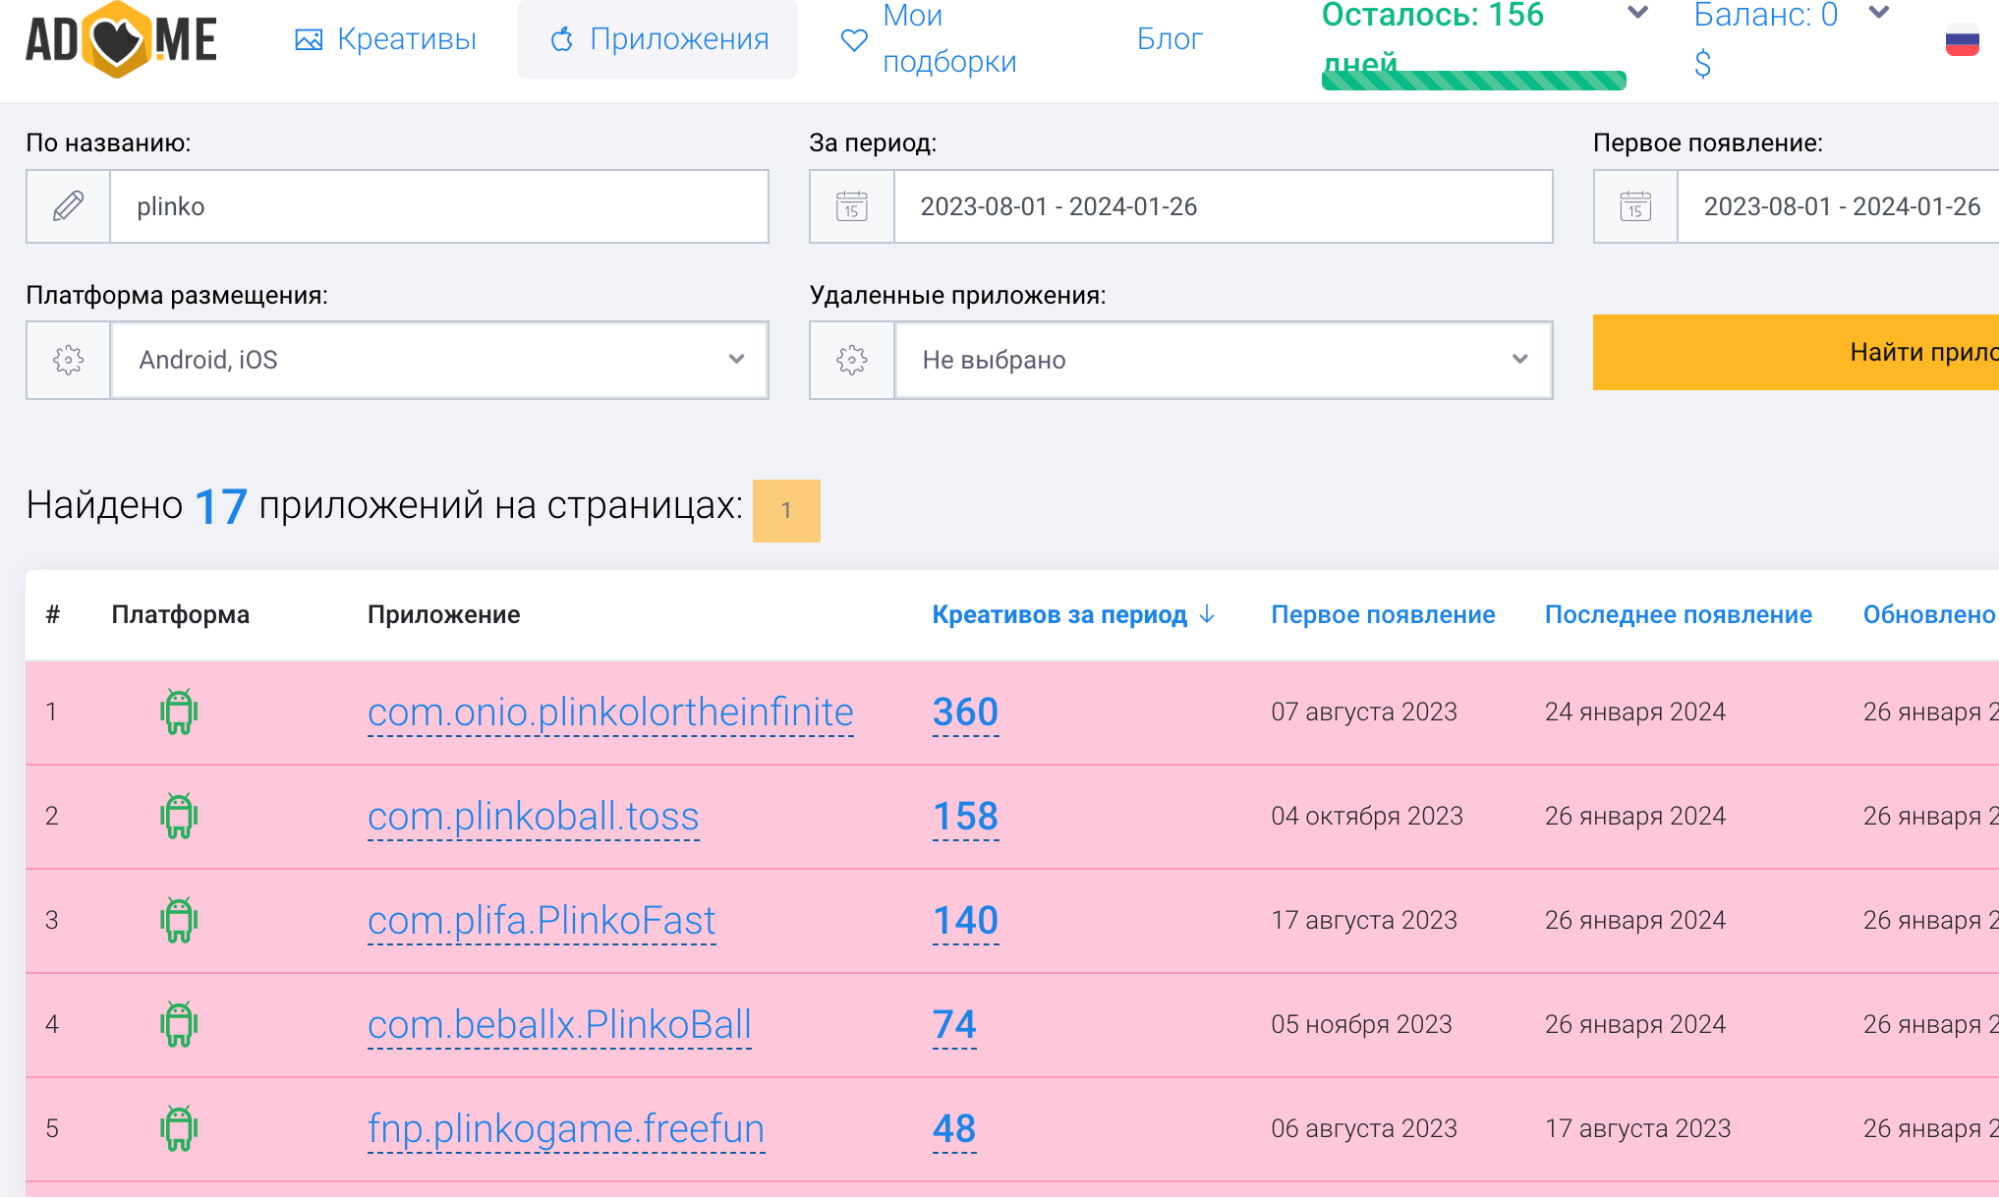Click the AD ME heart logo
Image resolution: width=1999 pixels, height=1198 pixels.
coord(120,39)
